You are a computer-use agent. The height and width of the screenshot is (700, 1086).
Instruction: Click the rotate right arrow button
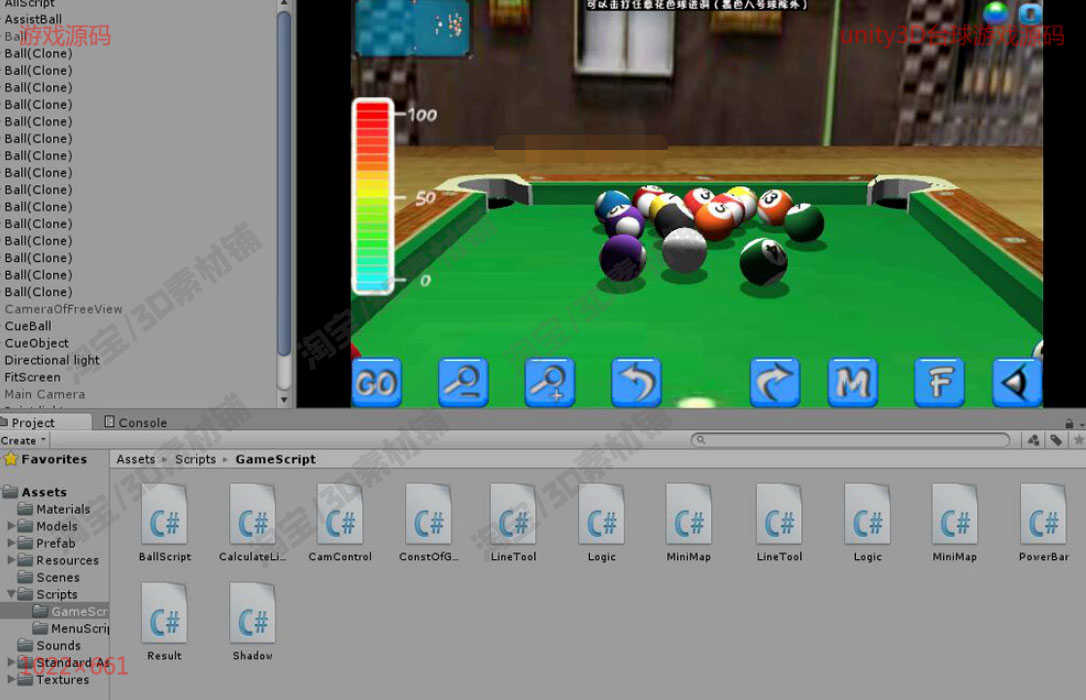[x=774, y=382]
